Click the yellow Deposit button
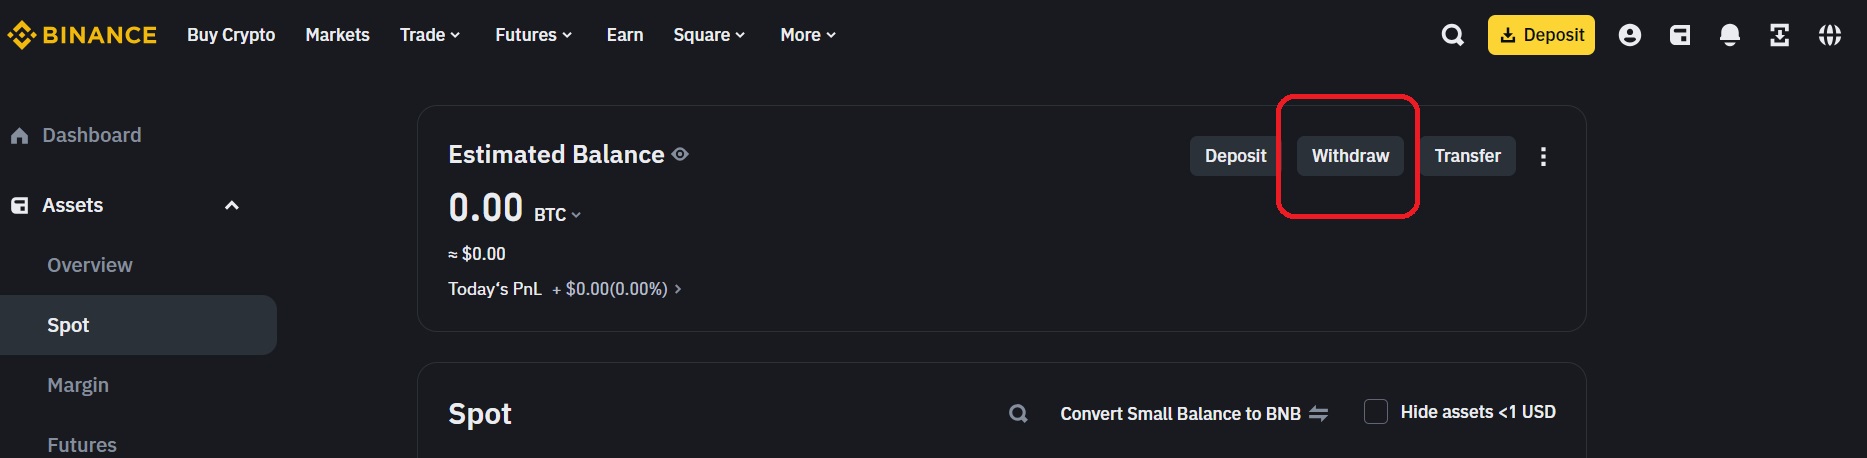Image resolution: width=1867 pixels, height=458 pixels. (x=1541, y=35)
